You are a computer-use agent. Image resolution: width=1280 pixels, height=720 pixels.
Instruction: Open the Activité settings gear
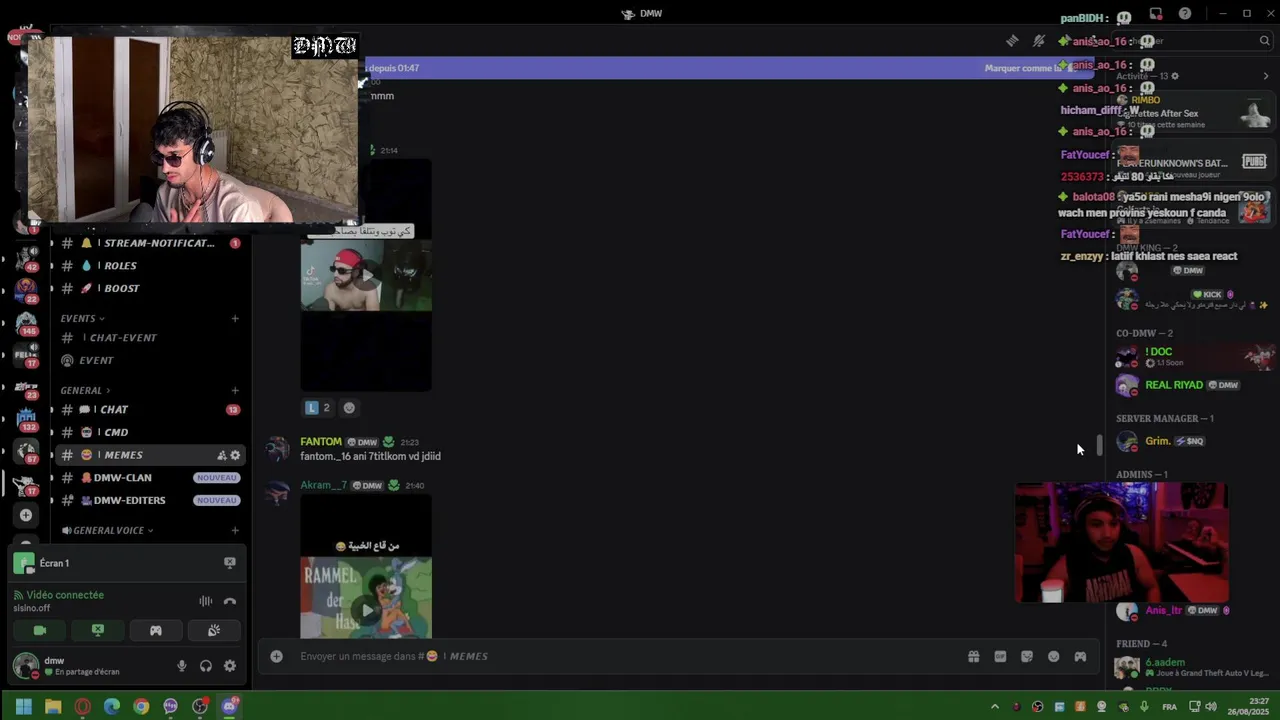coord(1175,76)
